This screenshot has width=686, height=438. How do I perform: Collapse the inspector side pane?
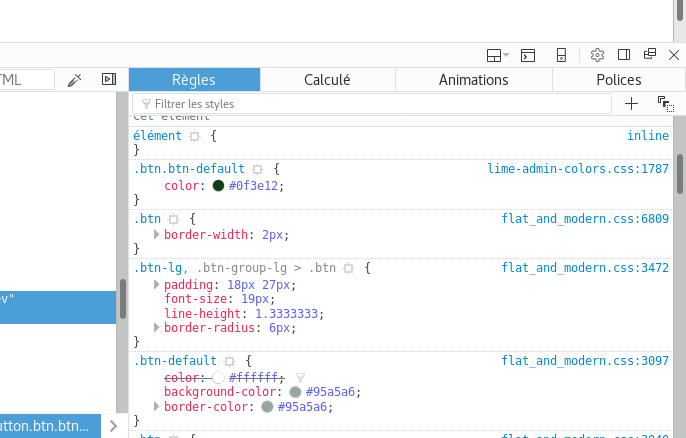point(109,80)
